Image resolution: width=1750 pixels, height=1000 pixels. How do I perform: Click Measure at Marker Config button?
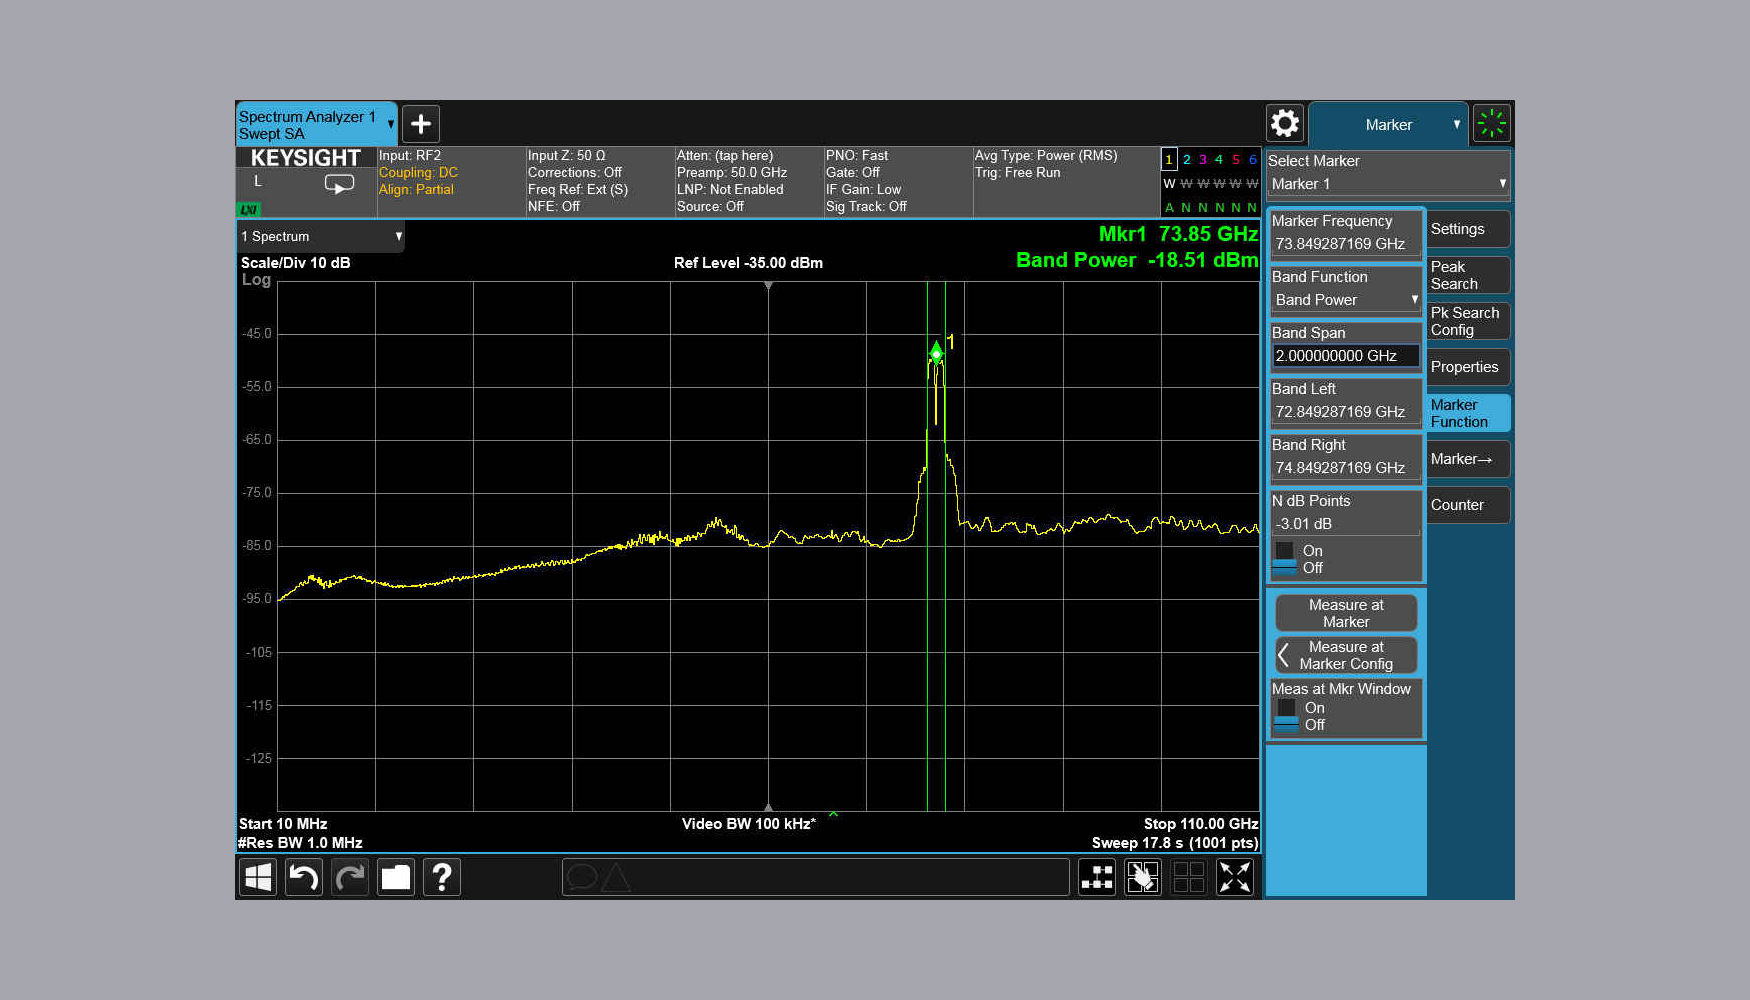1346,655
